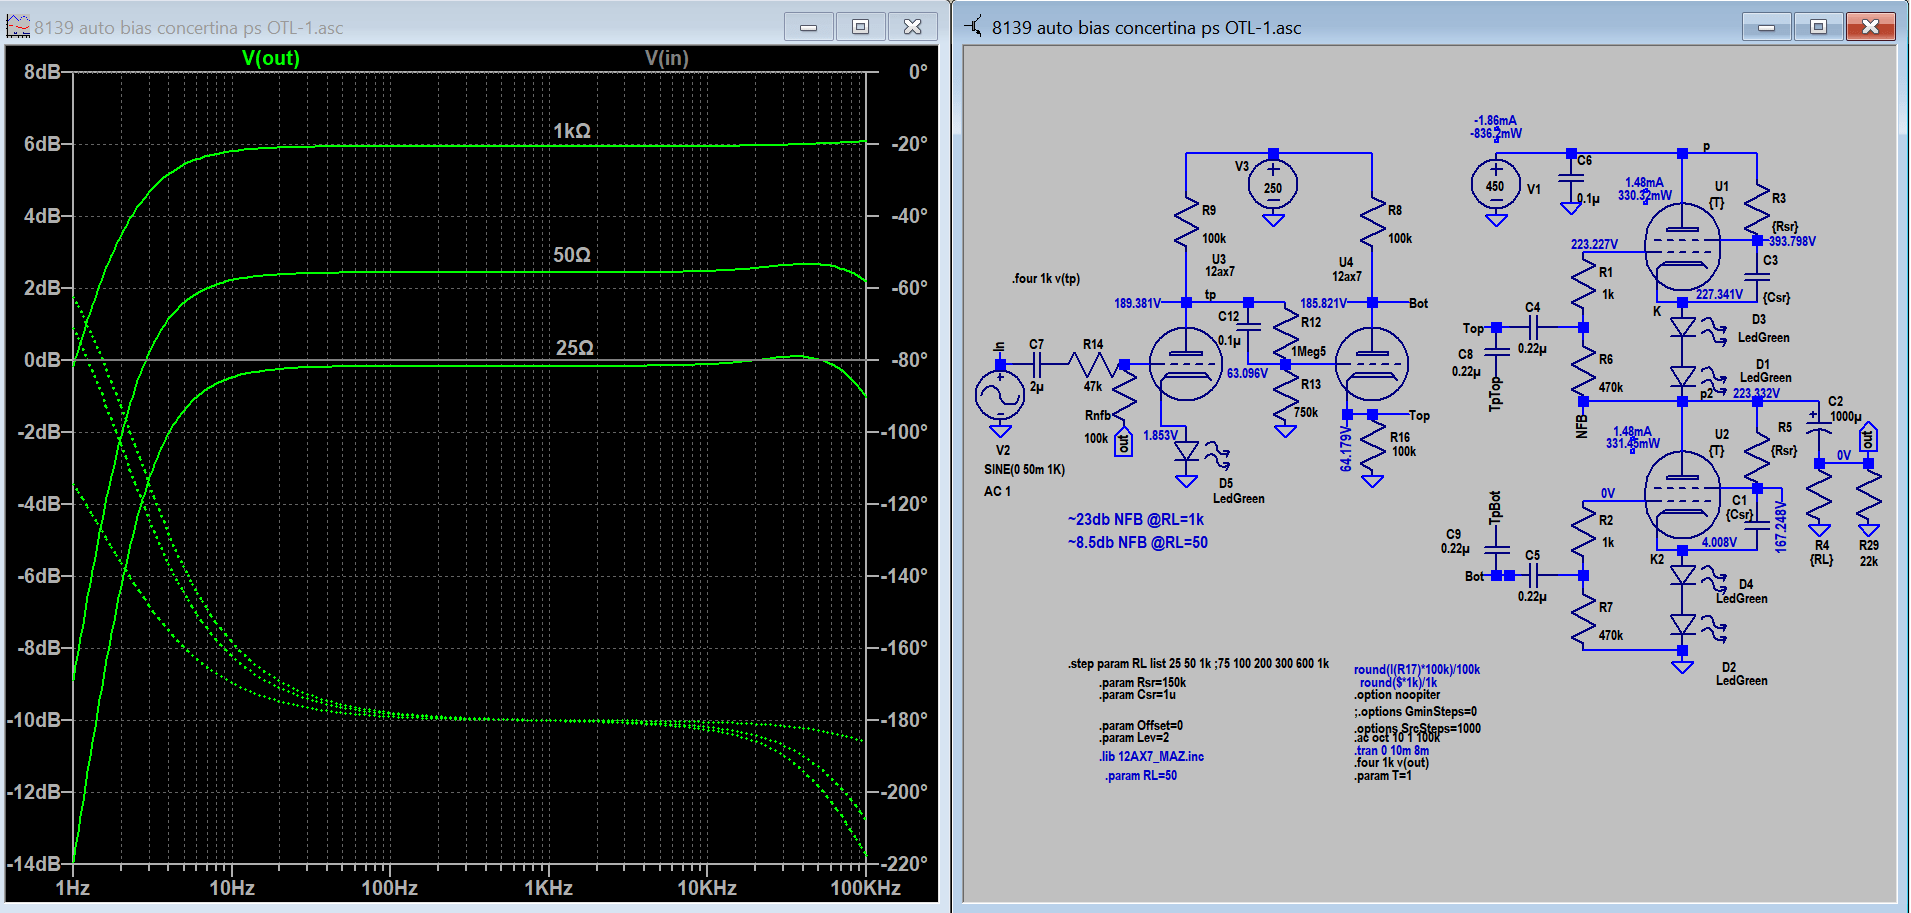Click the 1KHz frequency axis label

pyautogui.click(x=548, y=888)
